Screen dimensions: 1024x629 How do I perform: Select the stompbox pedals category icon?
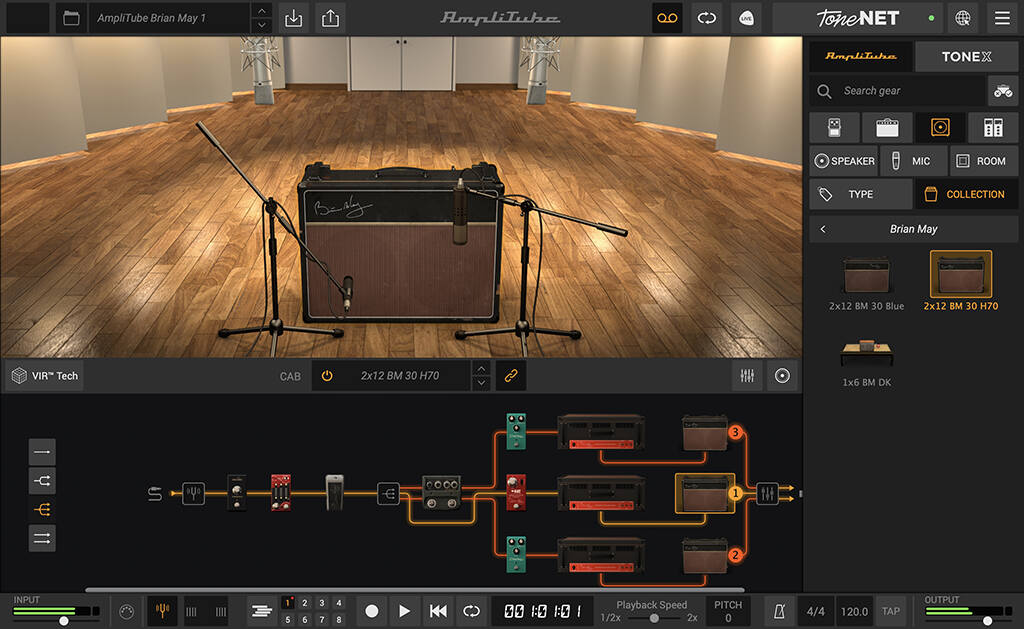tap(832, 127)
